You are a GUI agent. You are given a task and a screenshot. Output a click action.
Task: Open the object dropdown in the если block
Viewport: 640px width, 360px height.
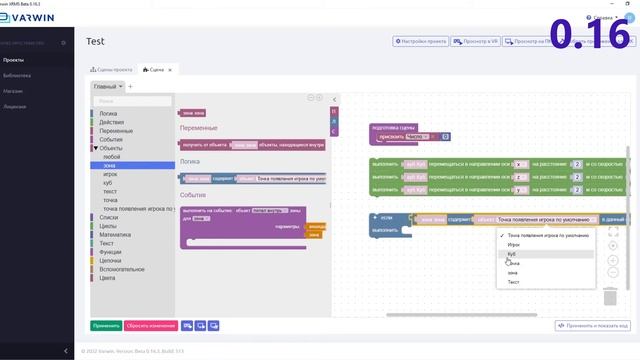point(547,220)
